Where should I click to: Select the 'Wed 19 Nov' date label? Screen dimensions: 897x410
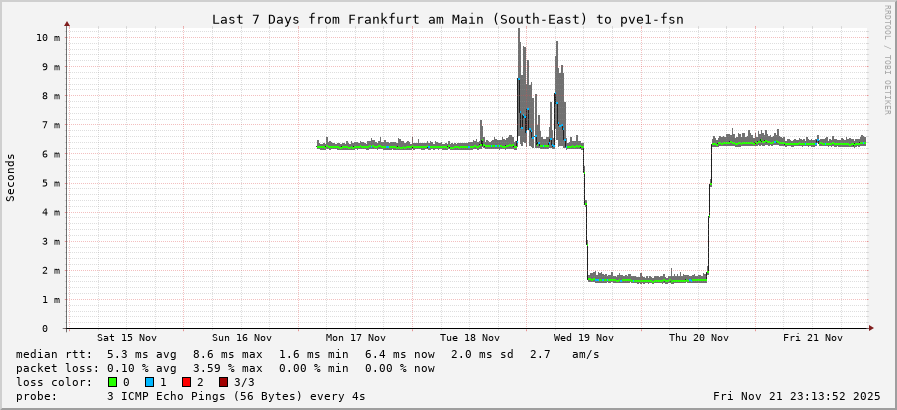[584, 338]
